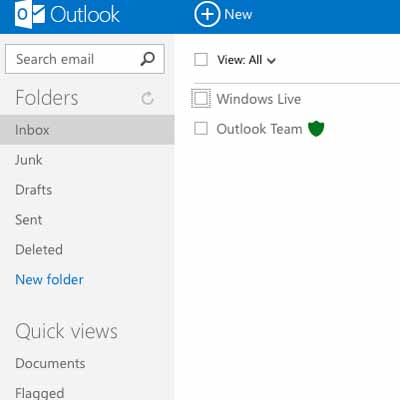Check the Outlook Team message checkbox

click(x=201, y=128)
